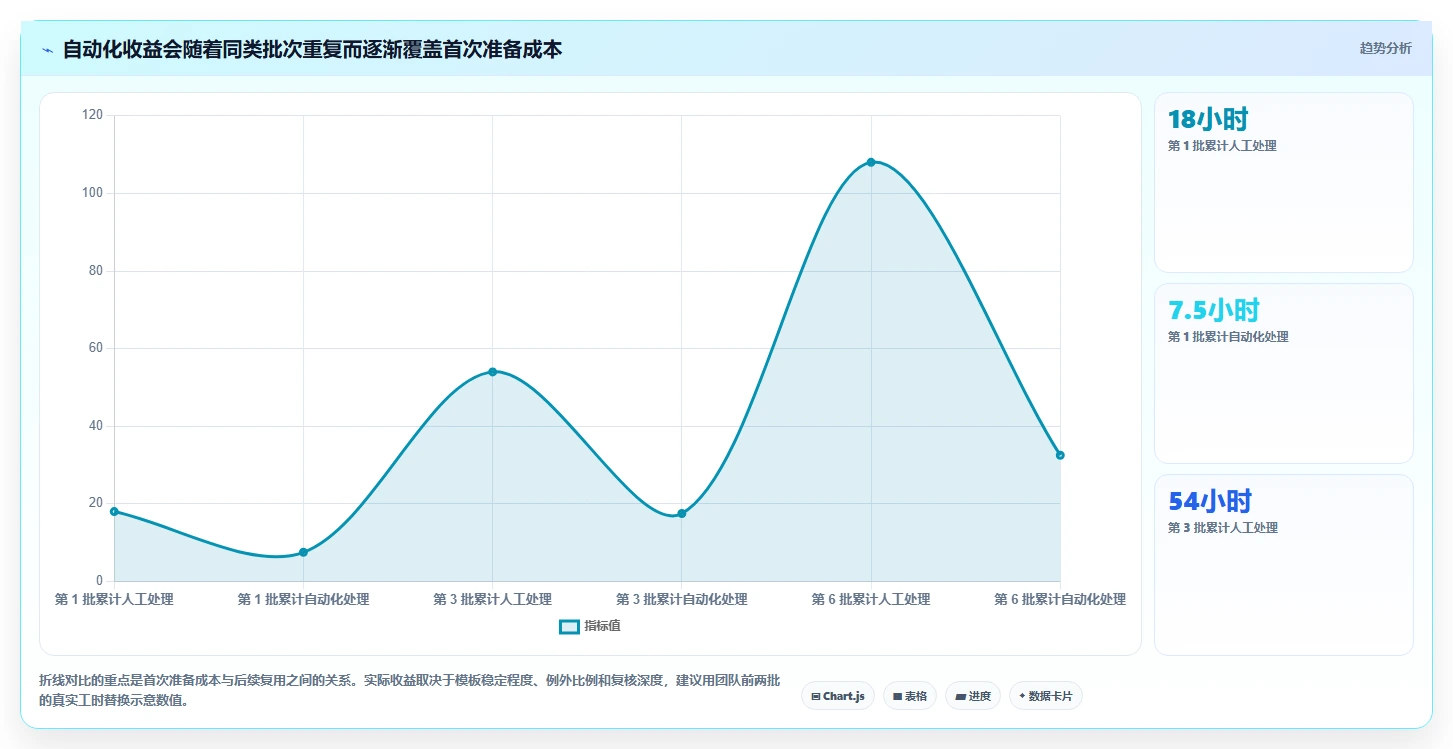This screenshot has width=1453, height=749.
Task: Click y-axis value 60
Action: click(95, 348)
